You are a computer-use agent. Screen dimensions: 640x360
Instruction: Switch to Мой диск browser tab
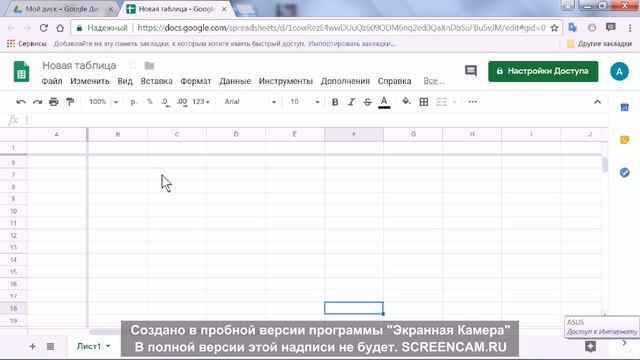pyautogui.click(x=61, y=9)
